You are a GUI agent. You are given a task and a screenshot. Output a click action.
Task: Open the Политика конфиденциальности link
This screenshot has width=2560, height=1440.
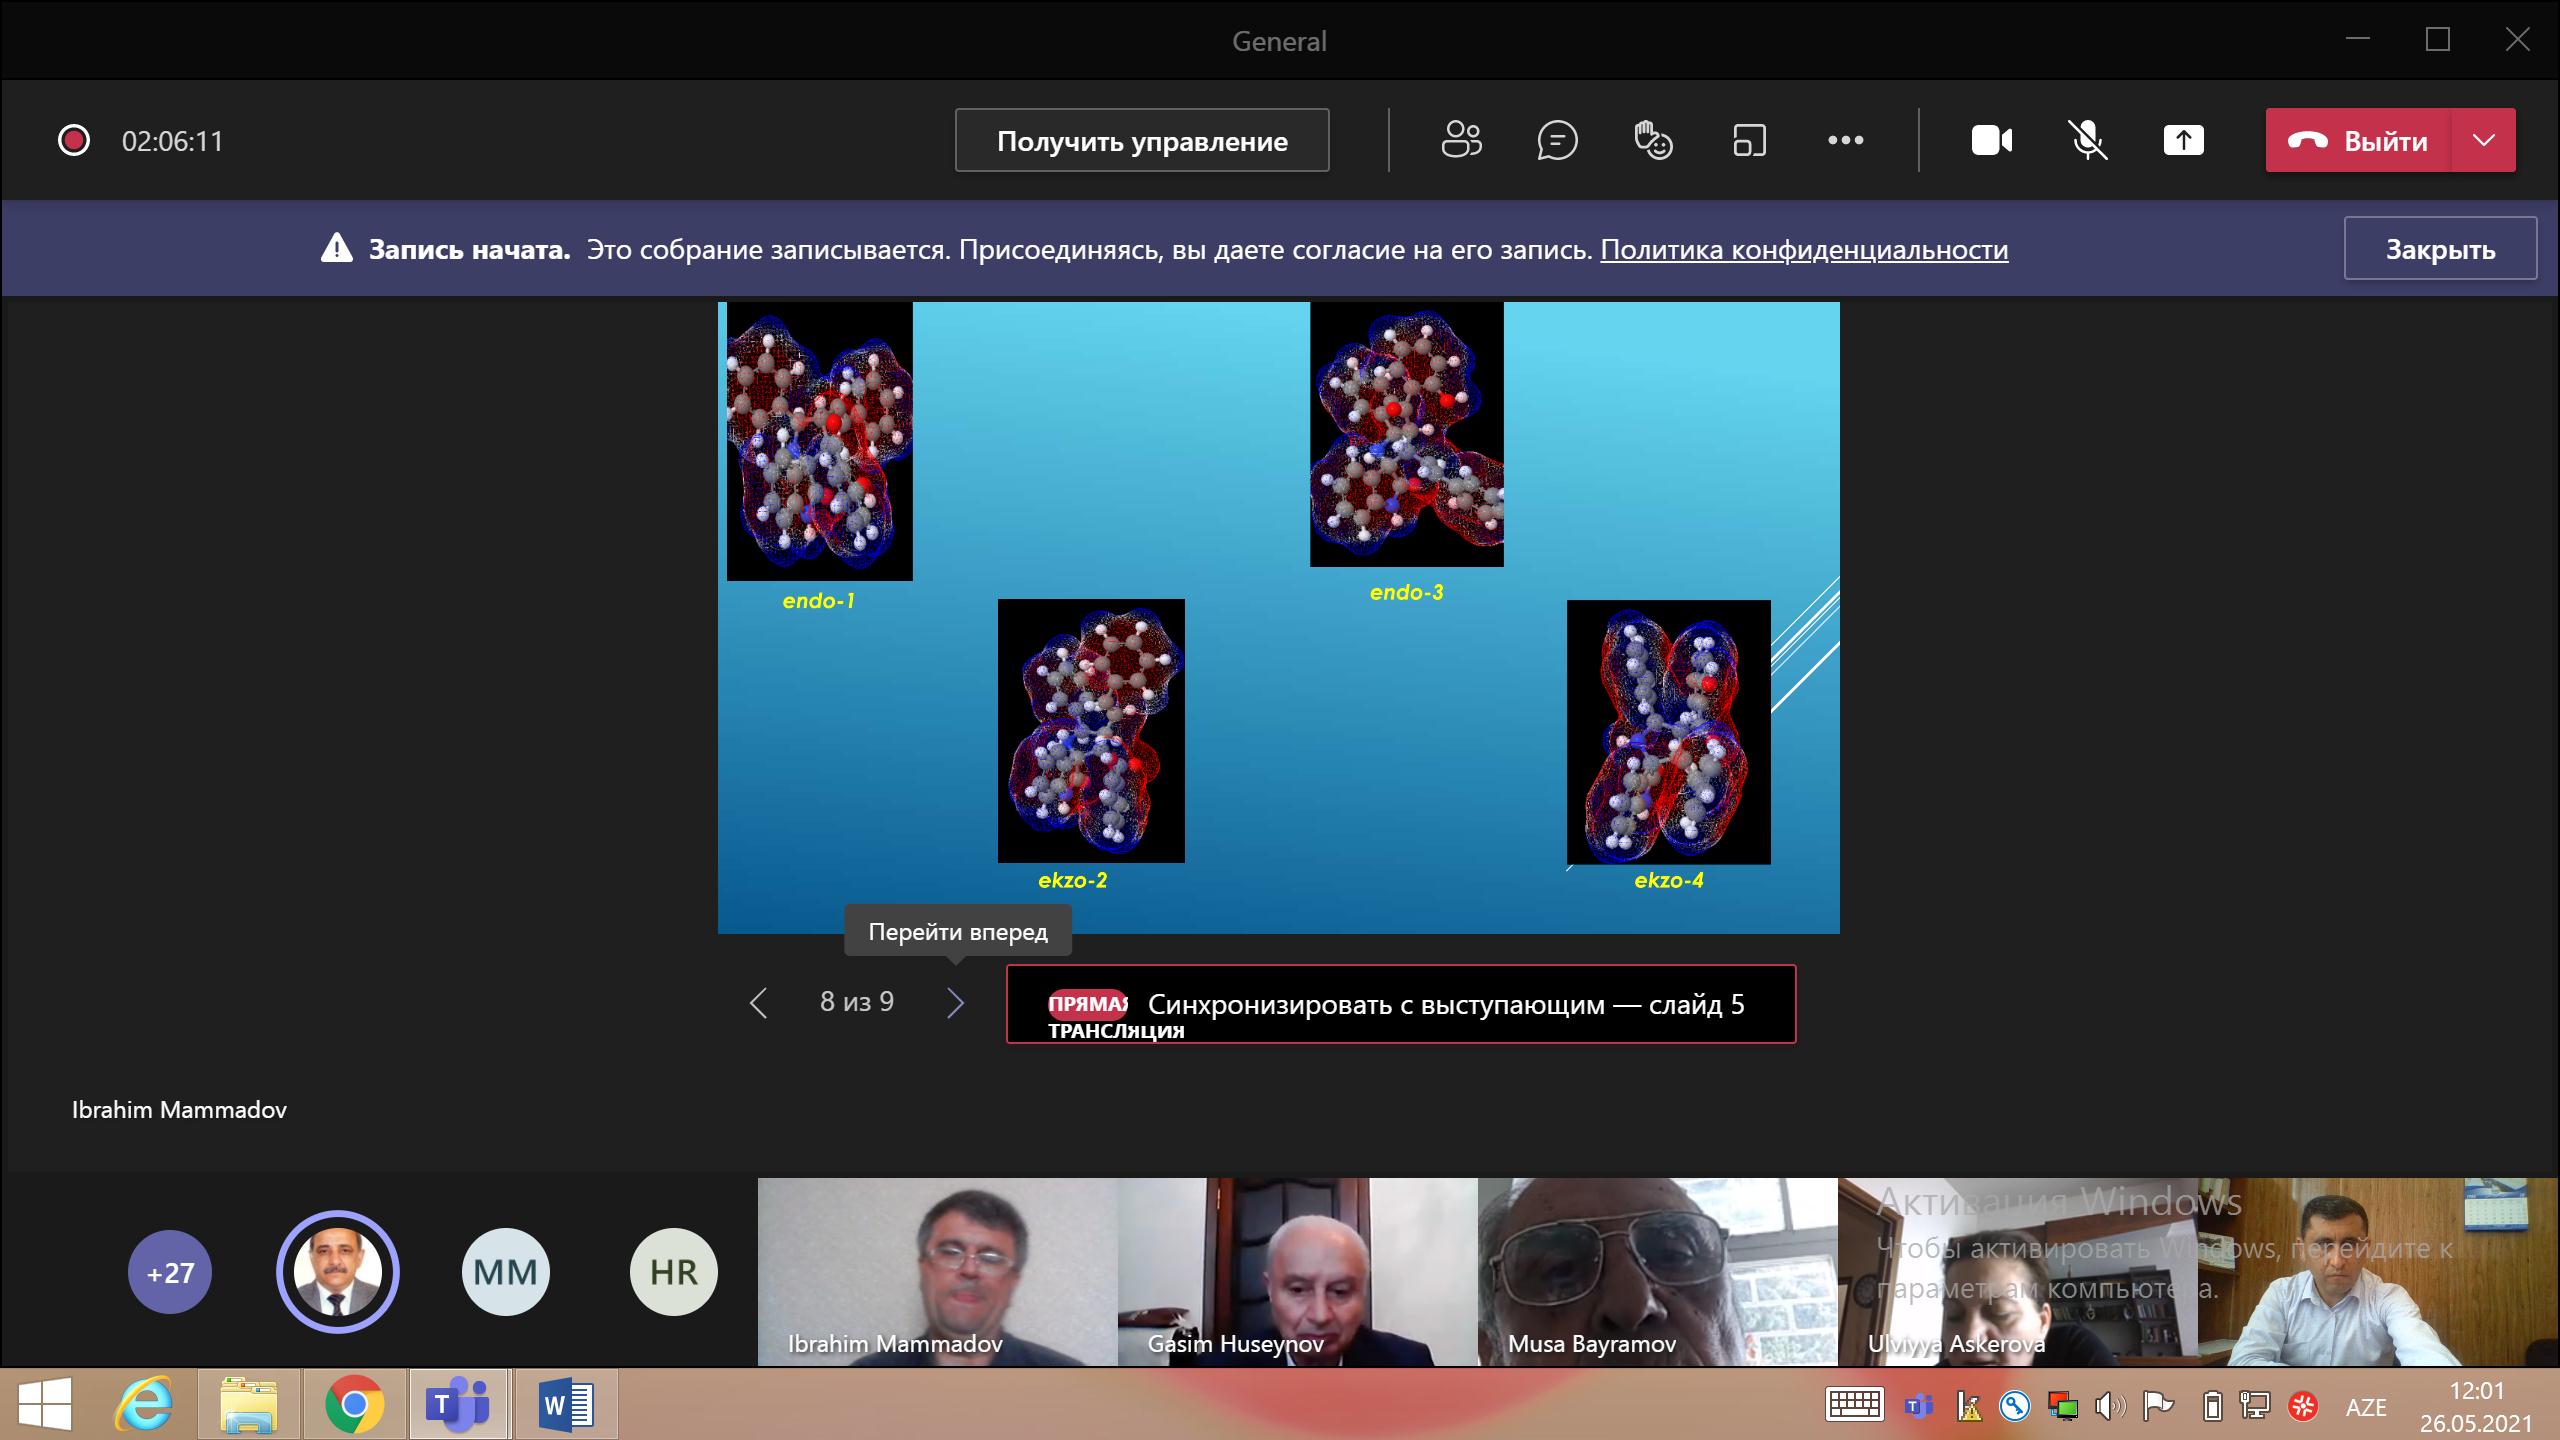[1804, 249]
